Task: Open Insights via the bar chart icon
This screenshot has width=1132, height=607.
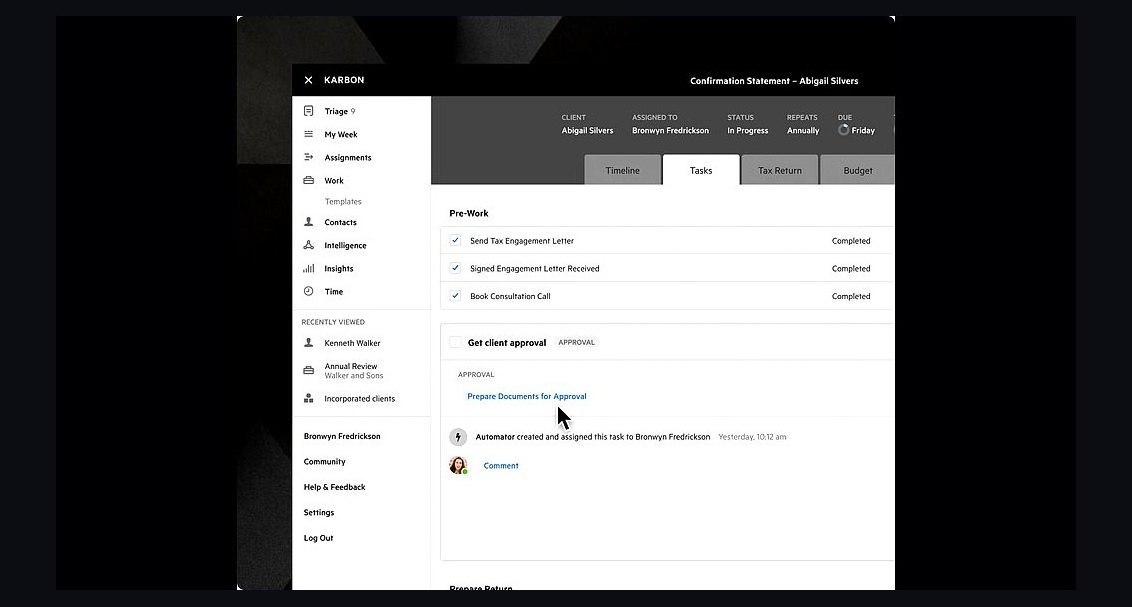Action: point(308,268)
